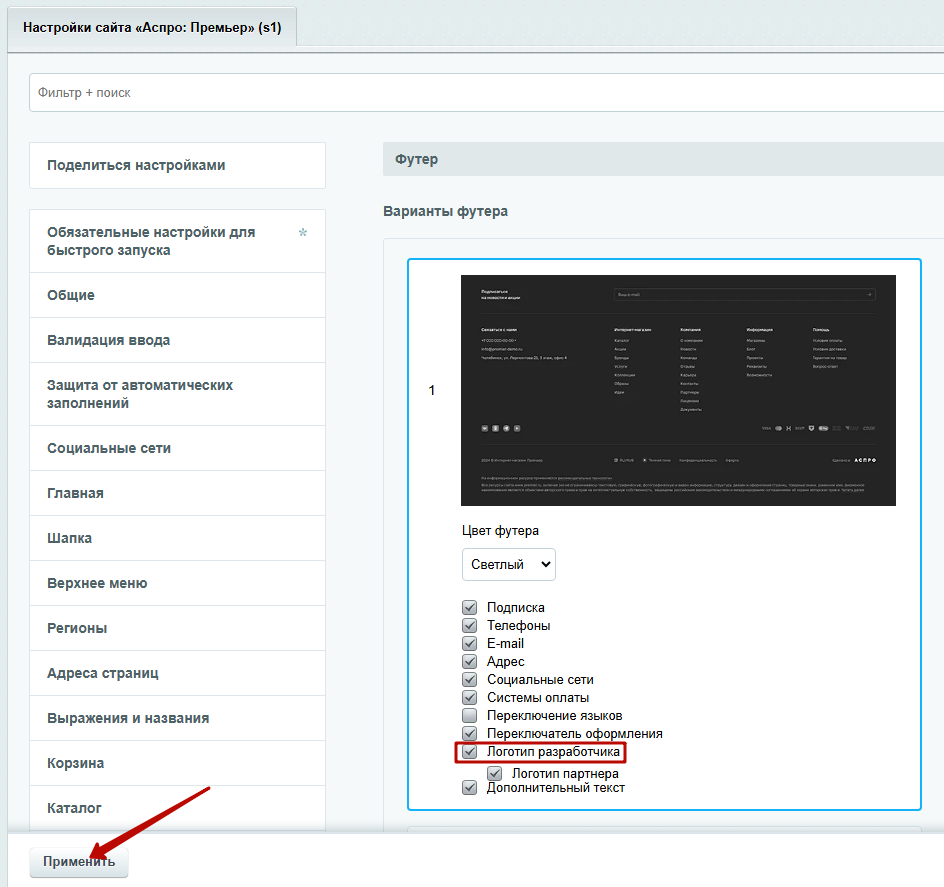Open the Цвет футера dropdown
This screenshot has width=944, height=887.
tap(509, 565)
